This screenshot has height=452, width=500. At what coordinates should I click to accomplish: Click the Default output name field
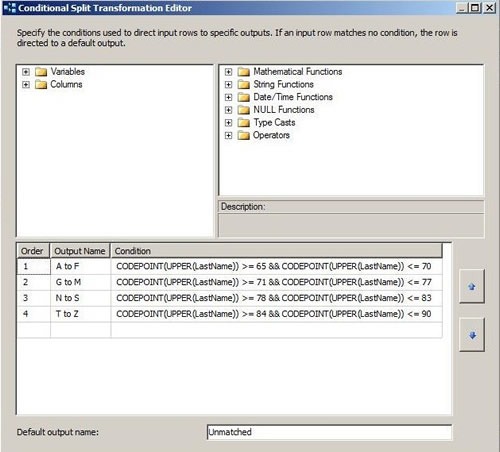[x=329, y=432]
